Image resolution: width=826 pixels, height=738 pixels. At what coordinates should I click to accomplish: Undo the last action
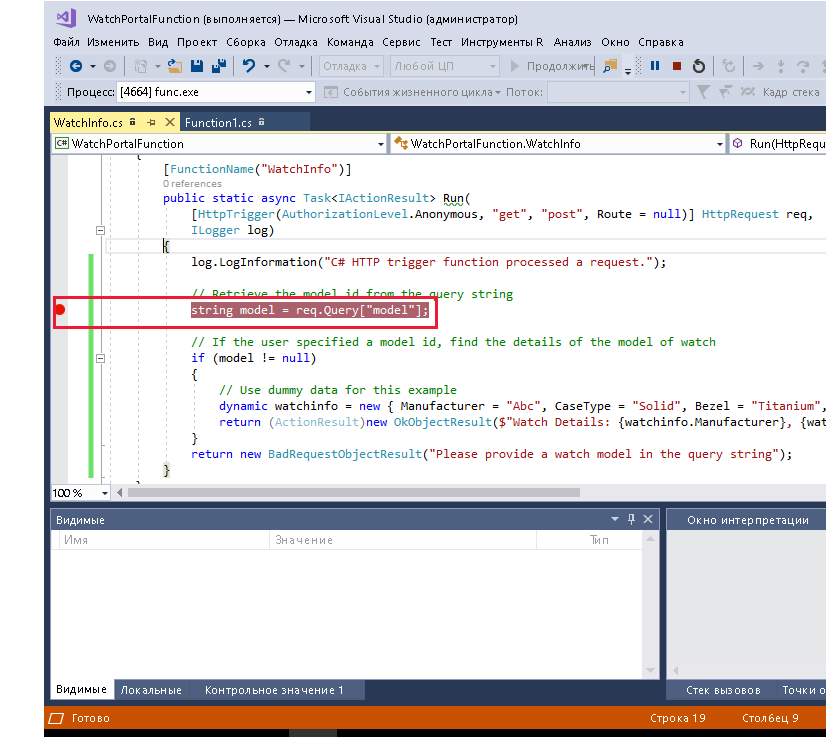click(x=249, y=66)
